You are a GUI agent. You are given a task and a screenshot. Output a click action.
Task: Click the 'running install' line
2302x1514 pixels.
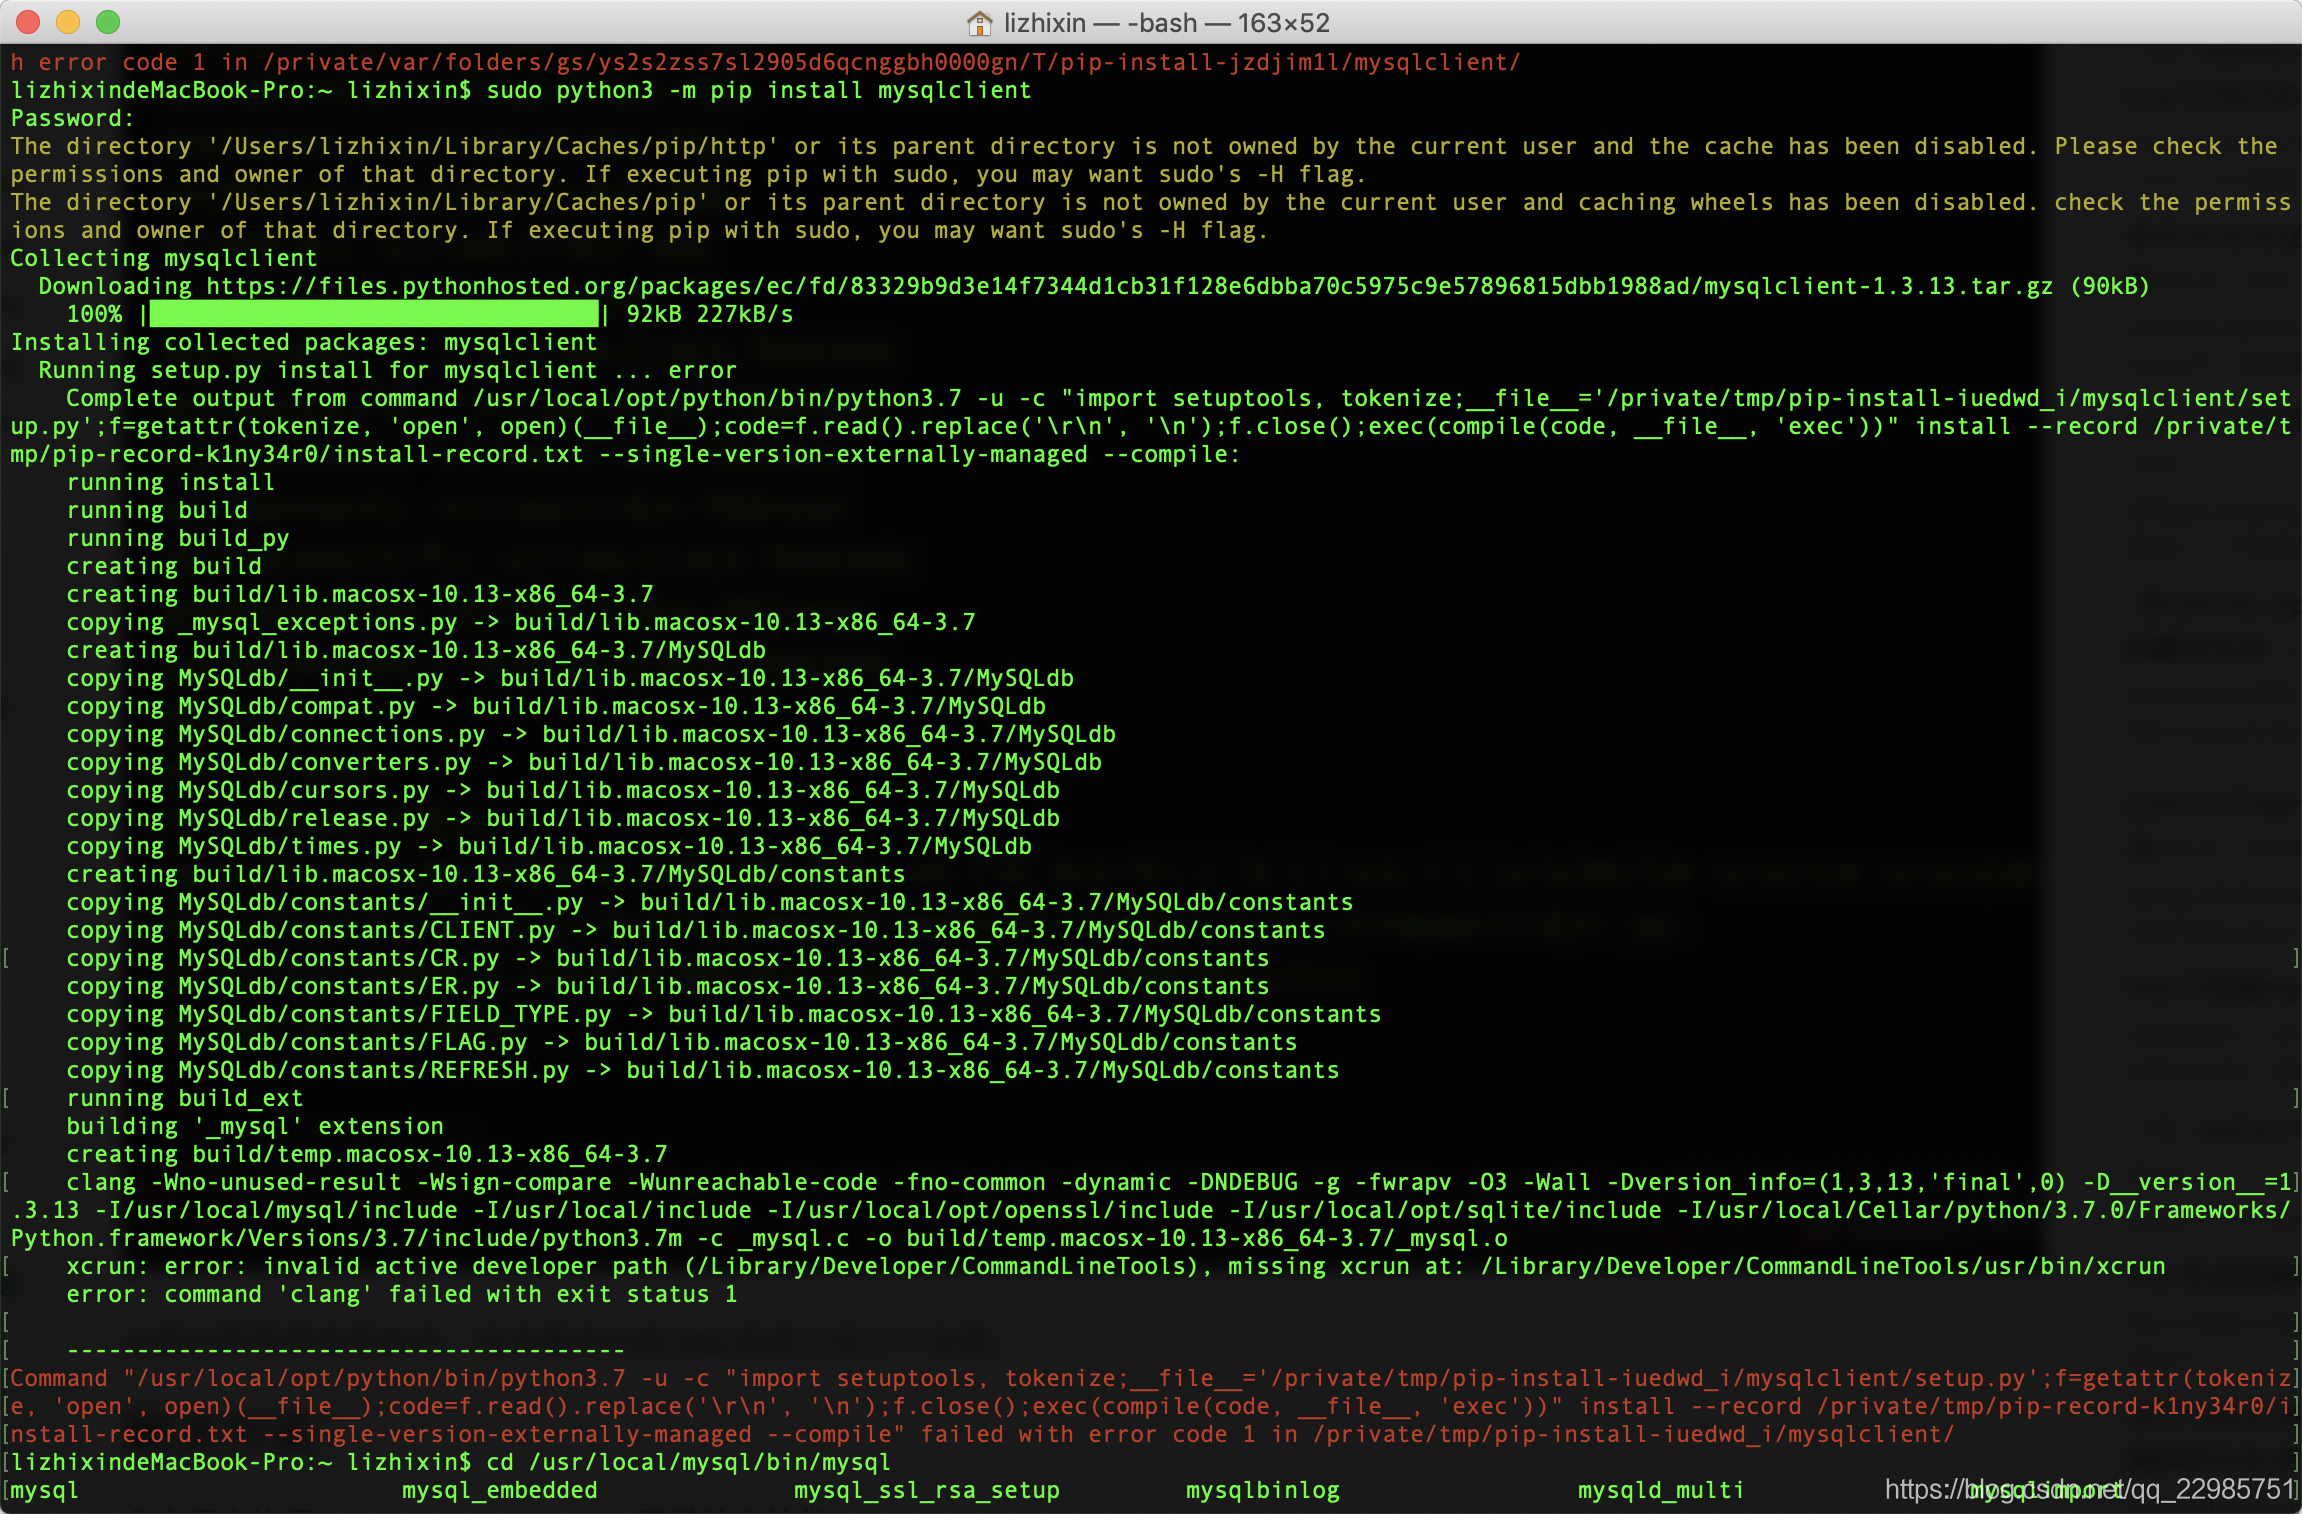click(x=170, y=482)
